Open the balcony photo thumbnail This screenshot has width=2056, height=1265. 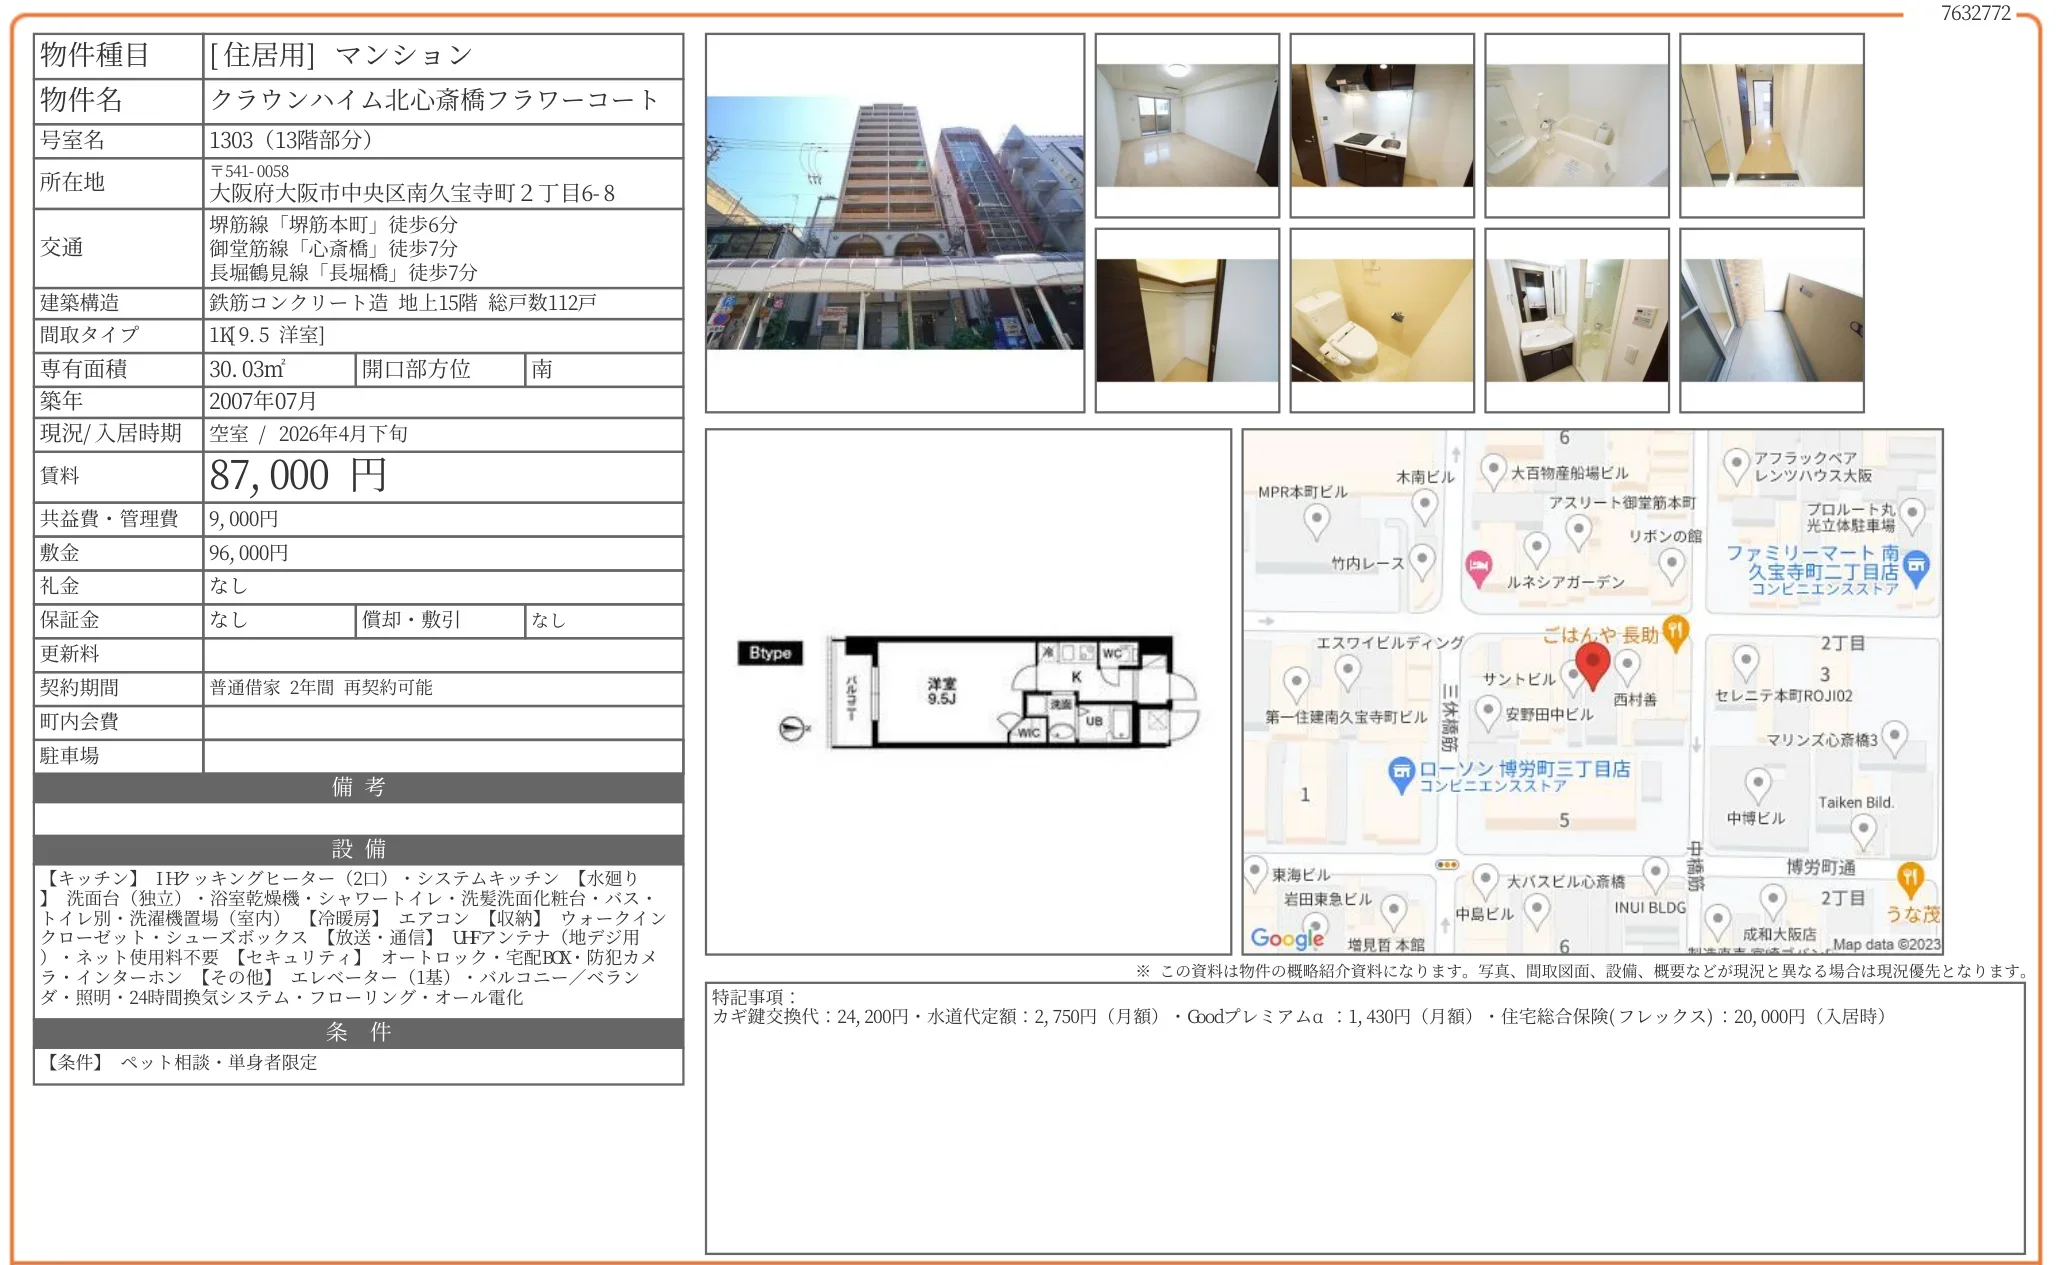coord(1772,321)
